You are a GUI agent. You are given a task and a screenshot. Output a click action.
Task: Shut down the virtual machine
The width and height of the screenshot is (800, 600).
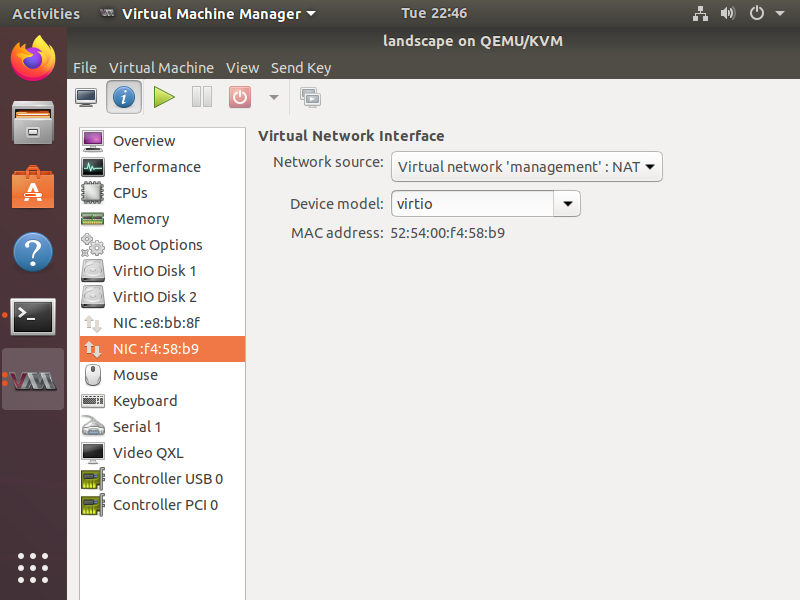(240, 97)
